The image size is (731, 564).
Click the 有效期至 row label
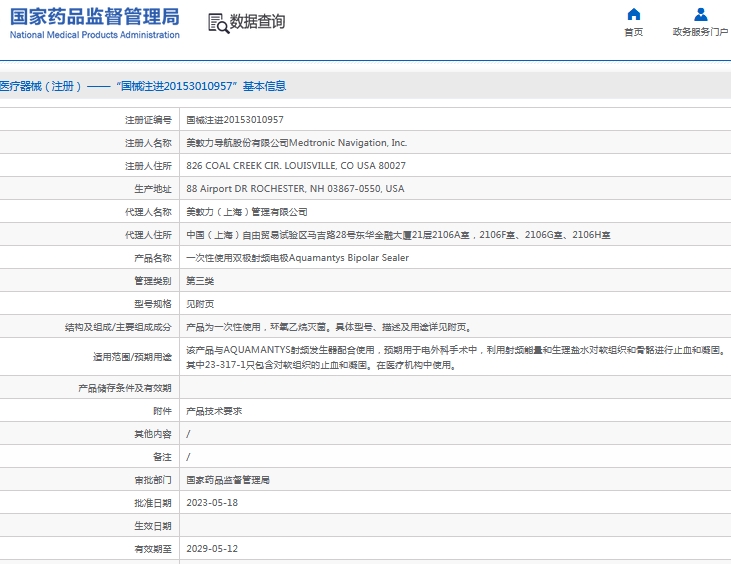coord(153,549)
